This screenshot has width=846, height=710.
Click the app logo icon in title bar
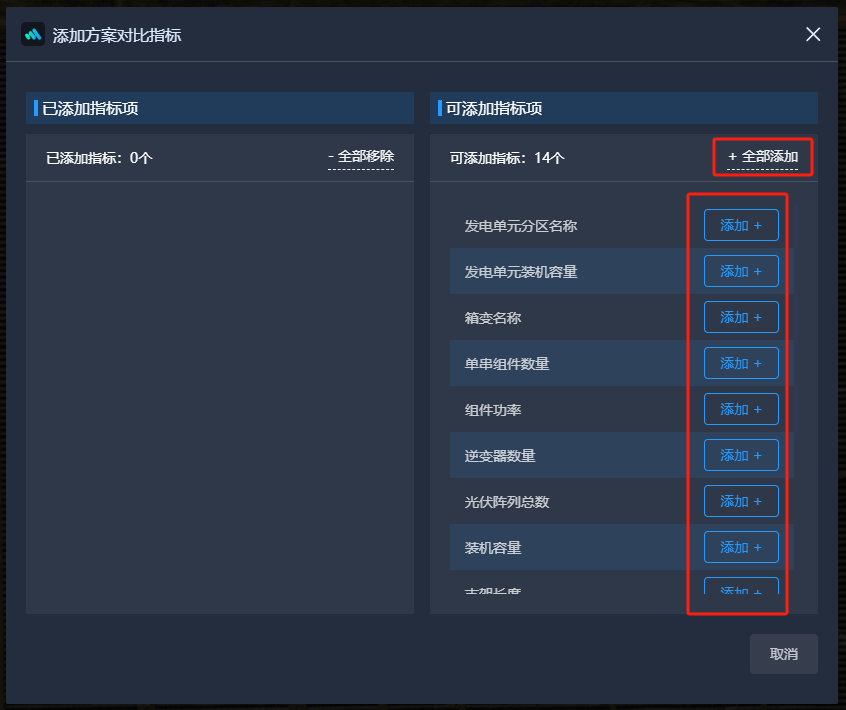click(33, 35)
